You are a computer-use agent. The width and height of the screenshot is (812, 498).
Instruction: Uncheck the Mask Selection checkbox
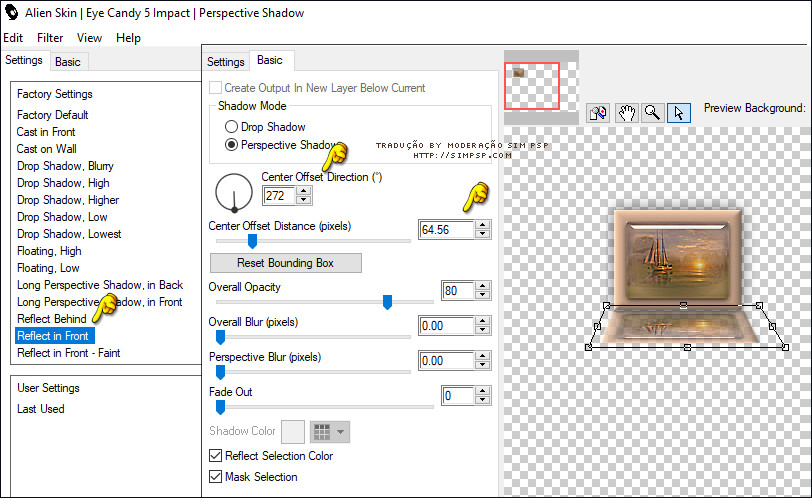coord(216,477)
